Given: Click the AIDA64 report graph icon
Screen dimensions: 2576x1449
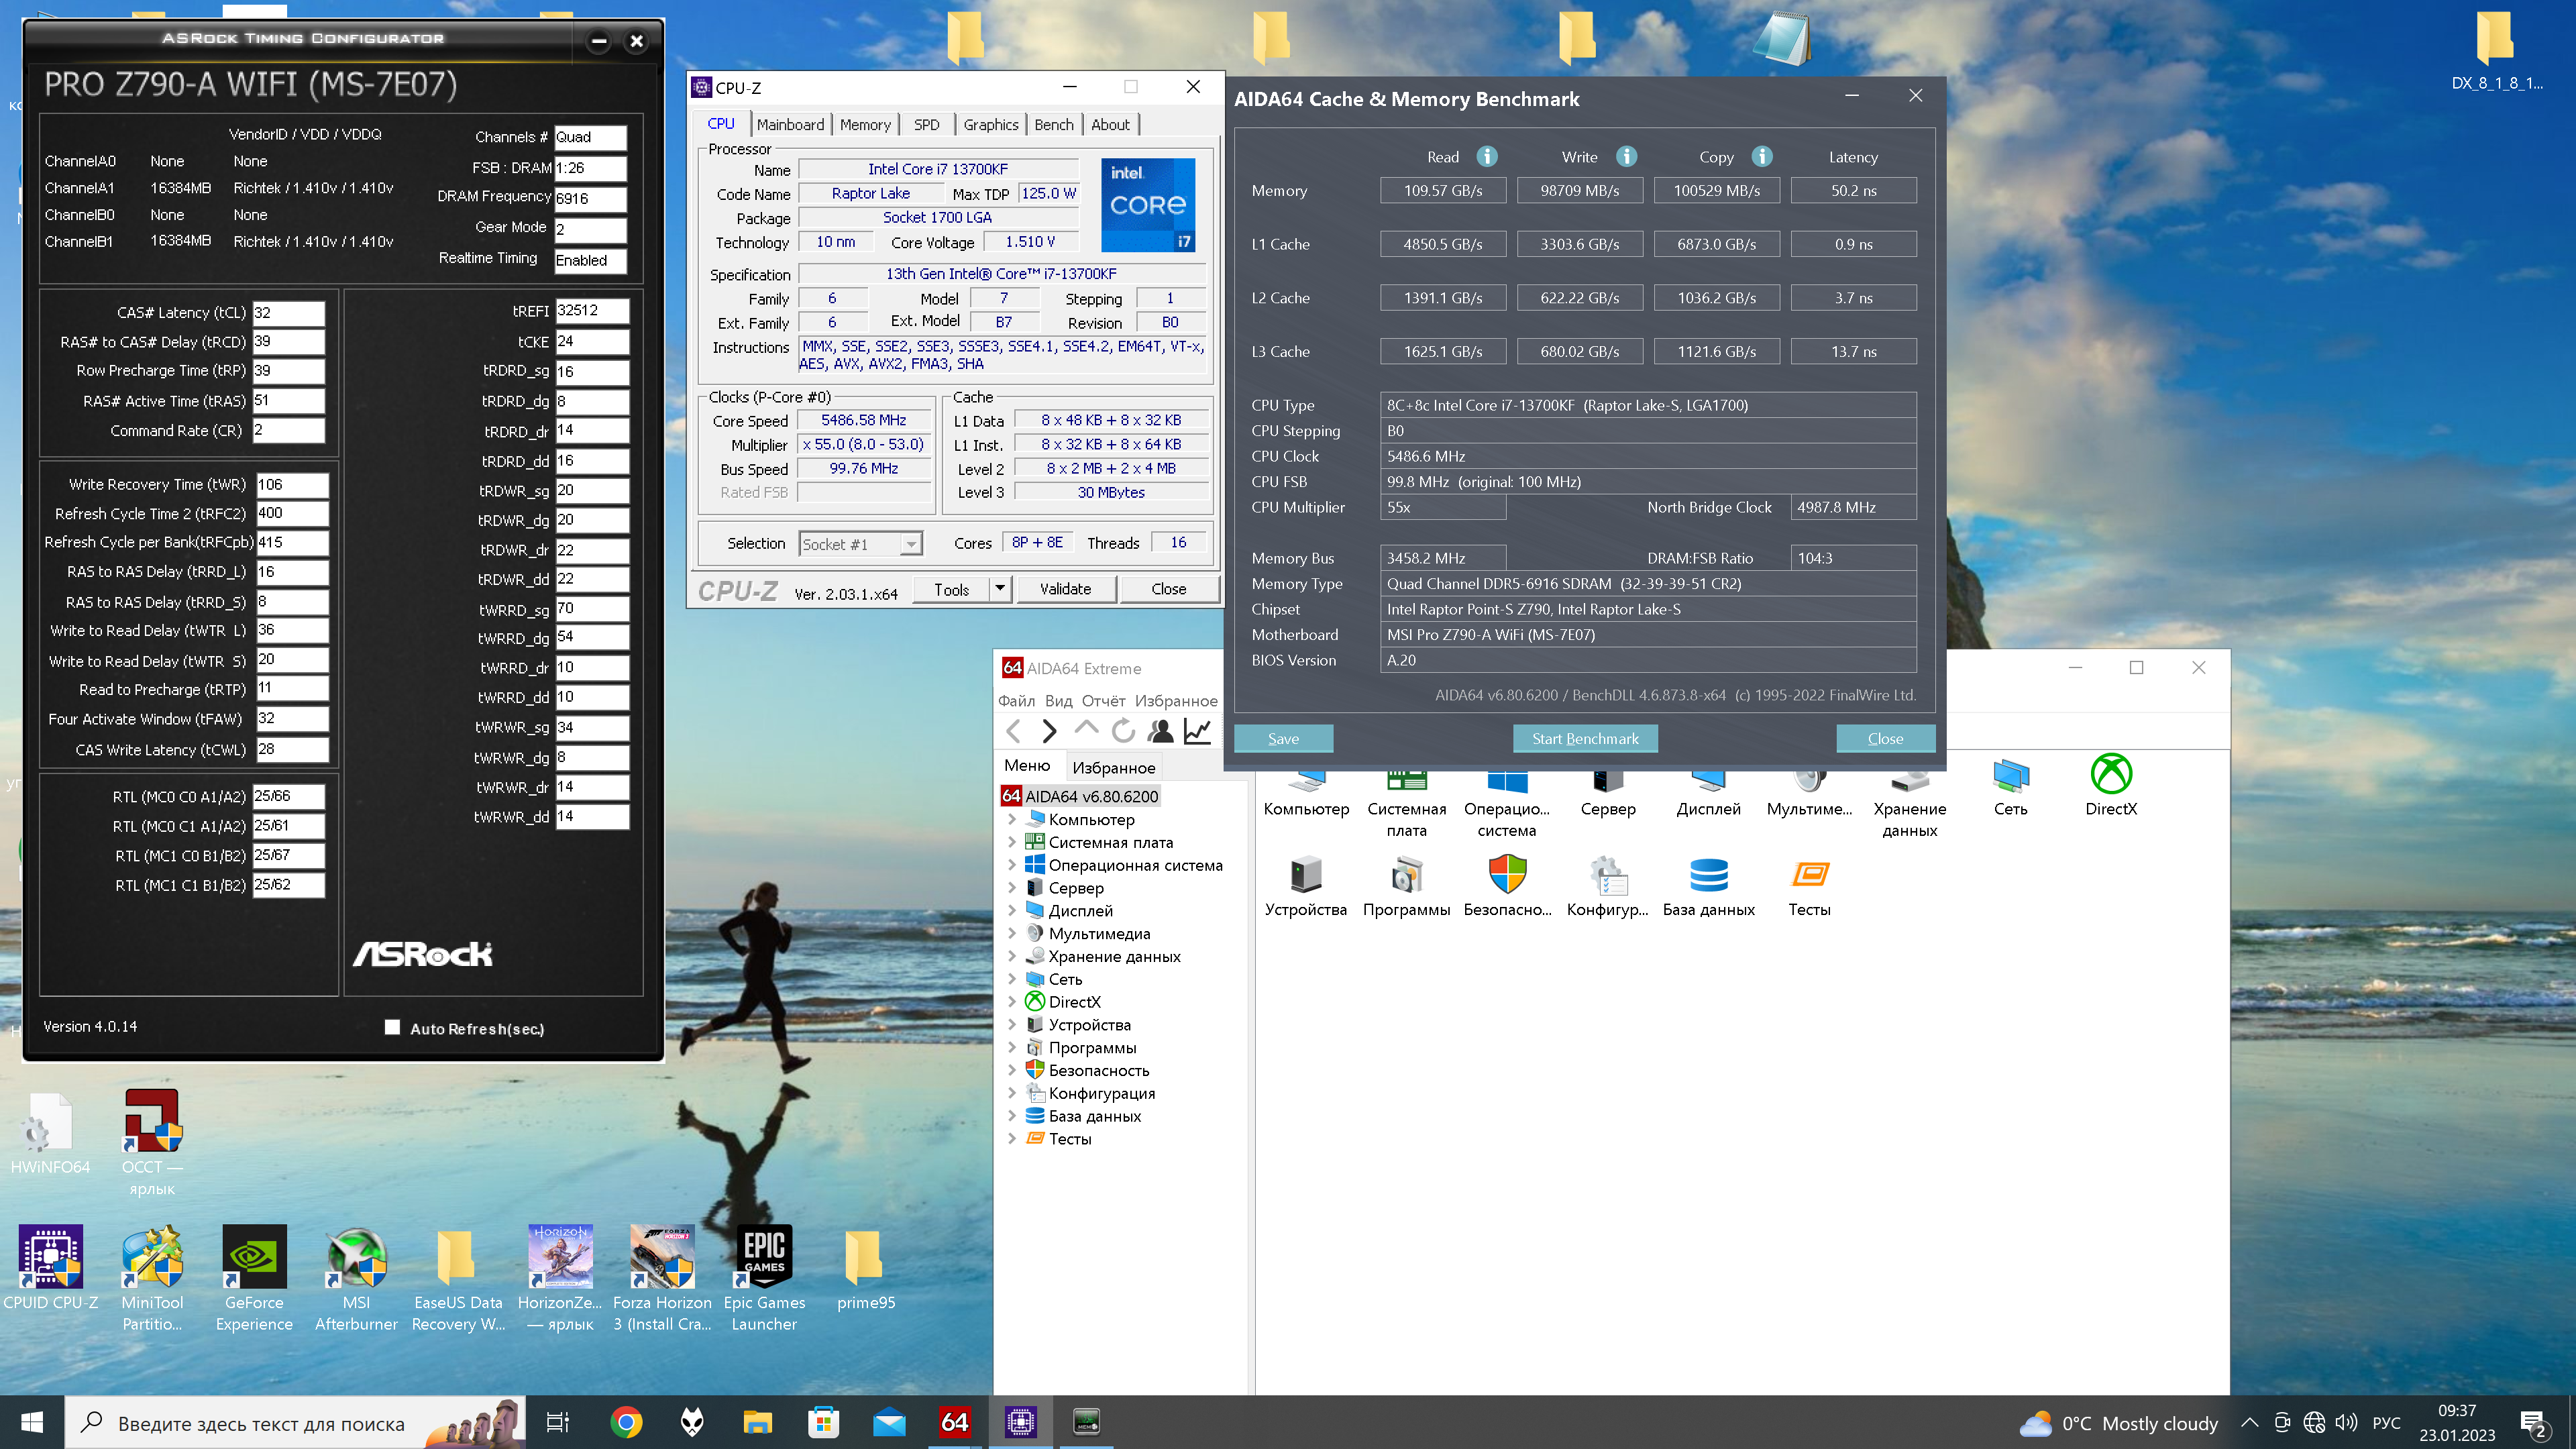Looking at the screenshot, I should (1197, 731).
